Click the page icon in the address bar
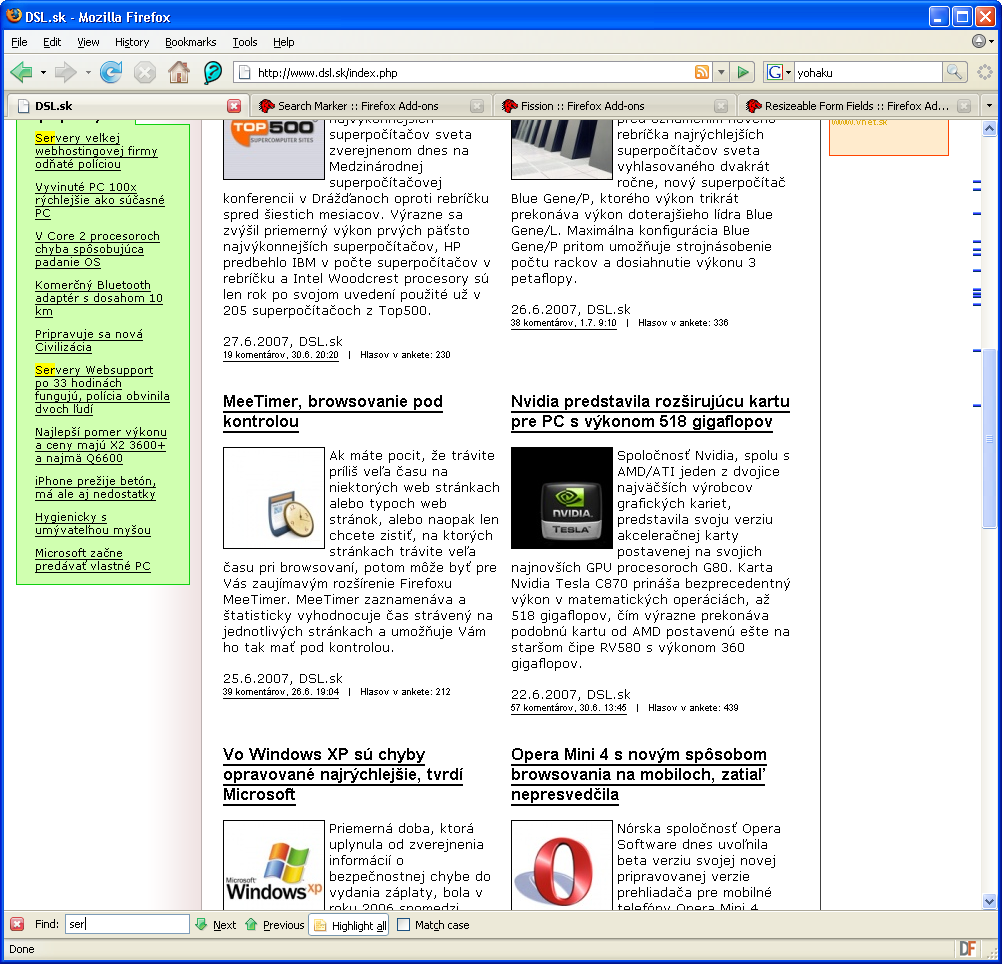 244,72
